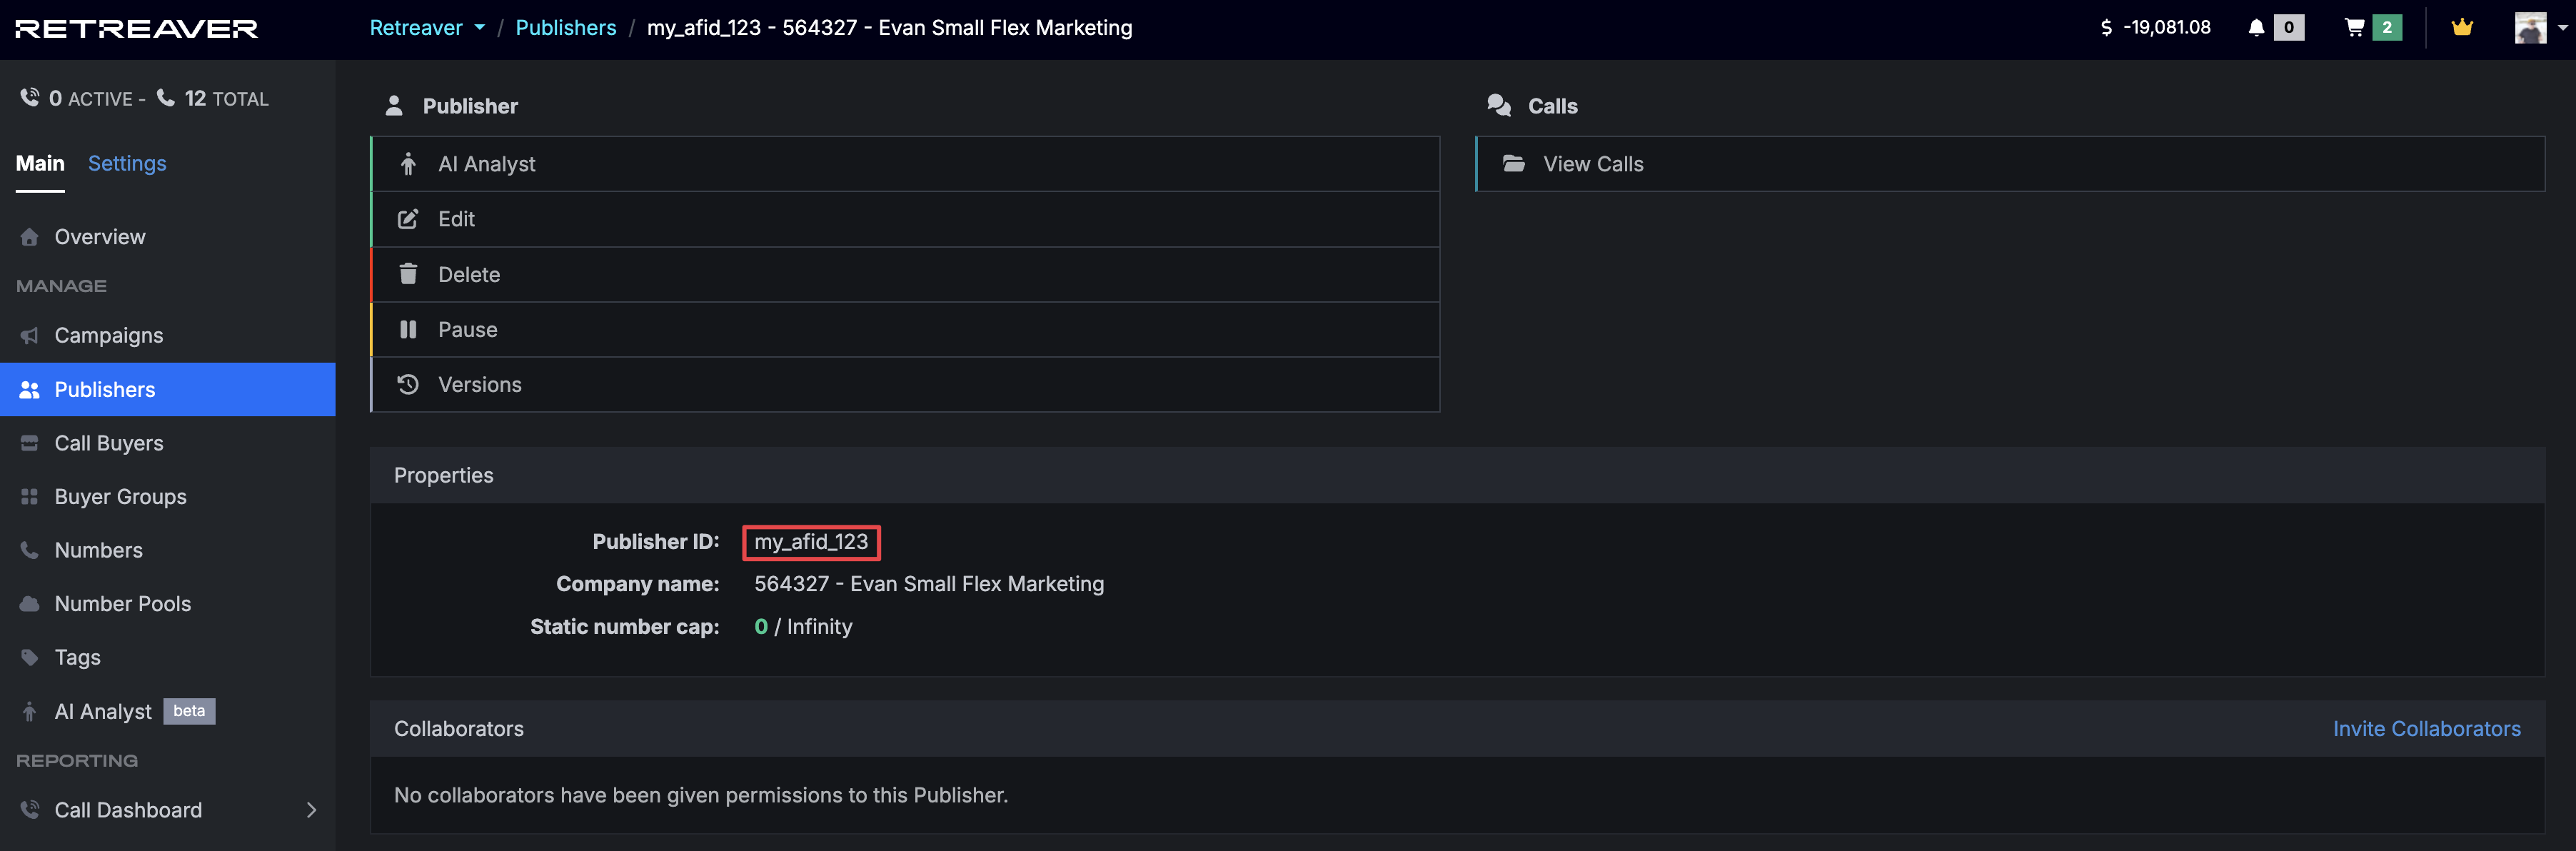Click the Tags tag icon

(x=30, y=657)
